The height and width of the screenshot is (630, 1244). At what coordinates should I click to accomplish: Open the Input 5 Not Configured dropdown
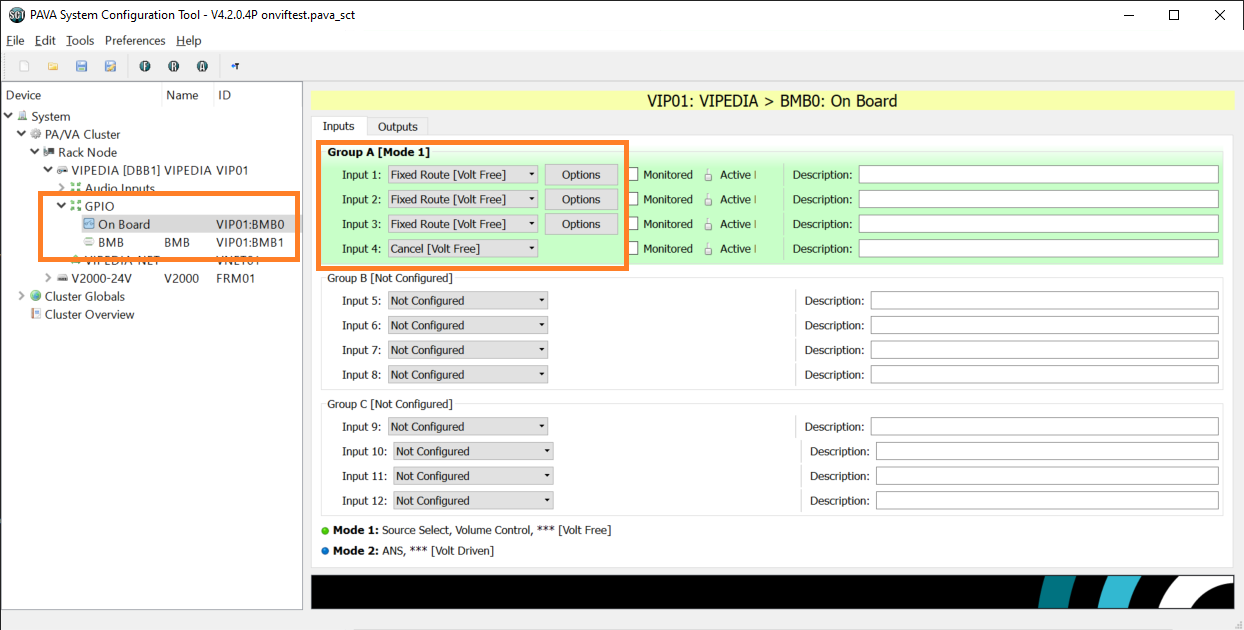(468, 301)
